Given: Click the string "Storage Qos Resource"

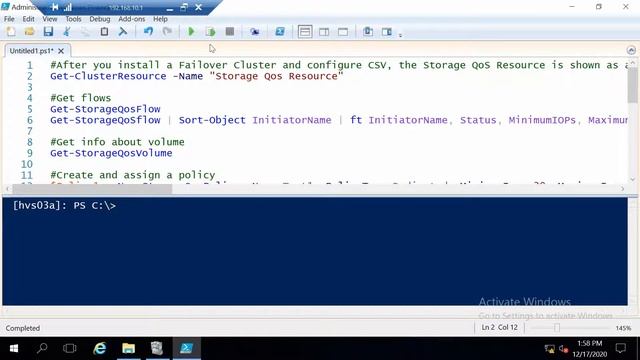Looking at the screenshot, I should (x=276, y=76).
